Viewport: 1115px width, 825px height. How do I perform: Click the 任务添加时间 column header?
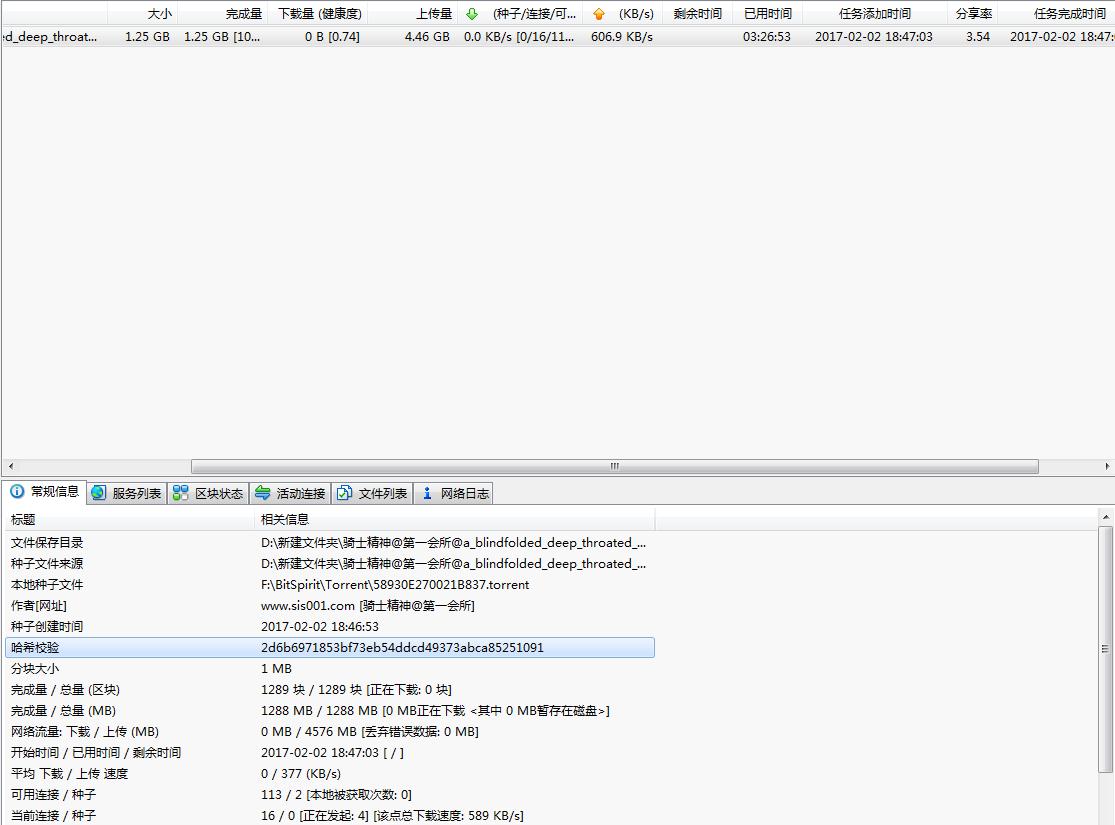(874, 14)
